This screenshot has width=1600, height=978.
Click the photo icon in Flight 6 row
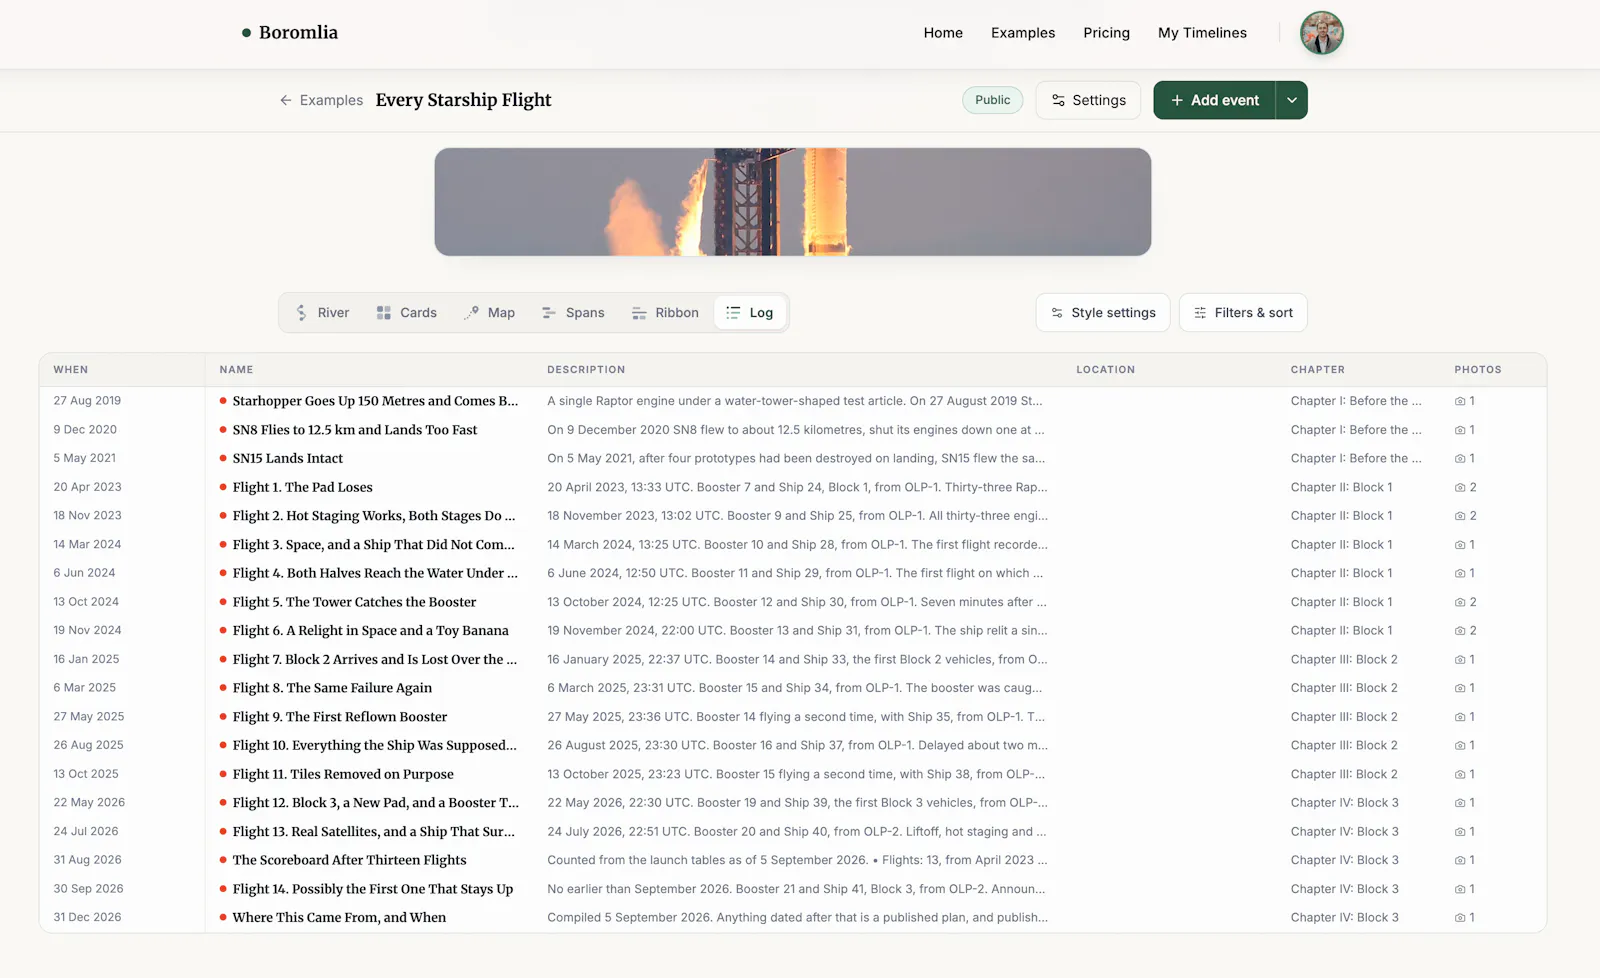click(x=1460, y=631)
